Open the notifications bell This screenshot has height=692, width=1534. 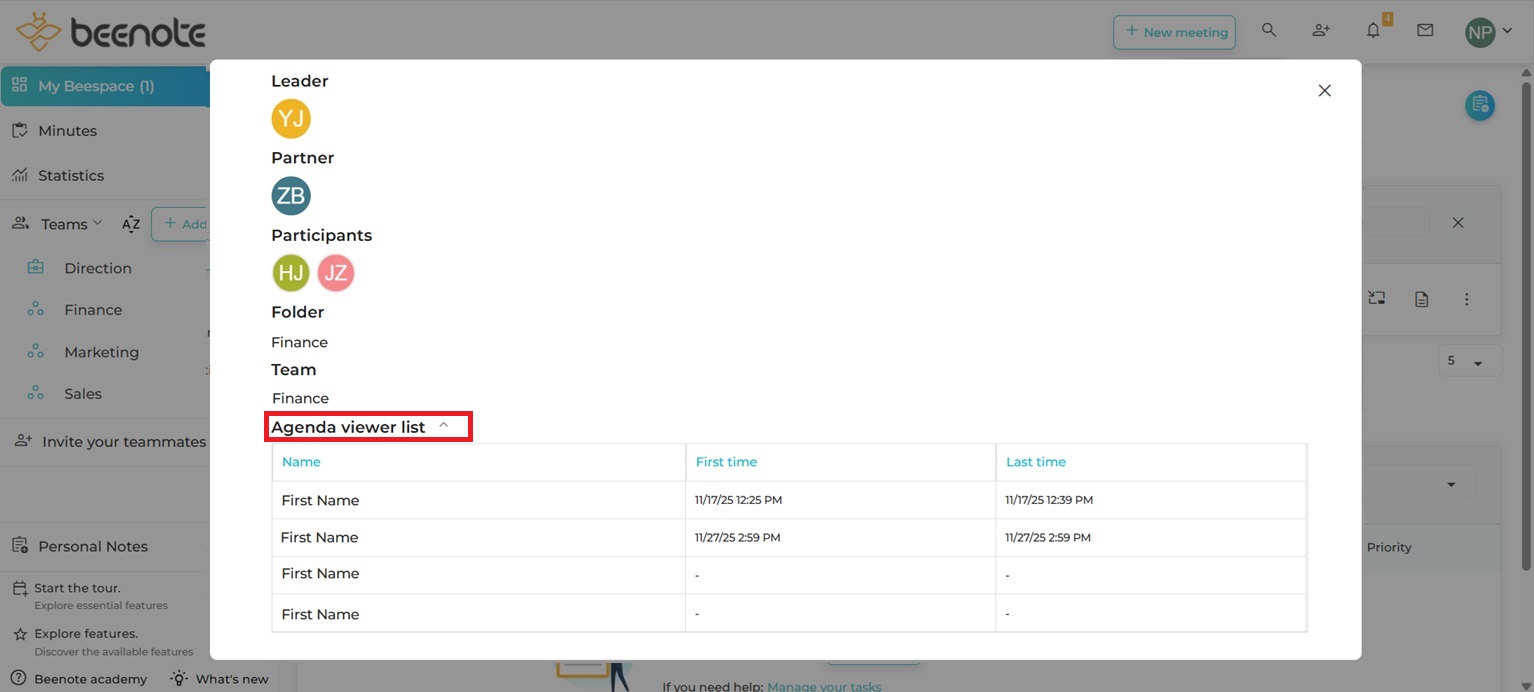[1373, 31]
